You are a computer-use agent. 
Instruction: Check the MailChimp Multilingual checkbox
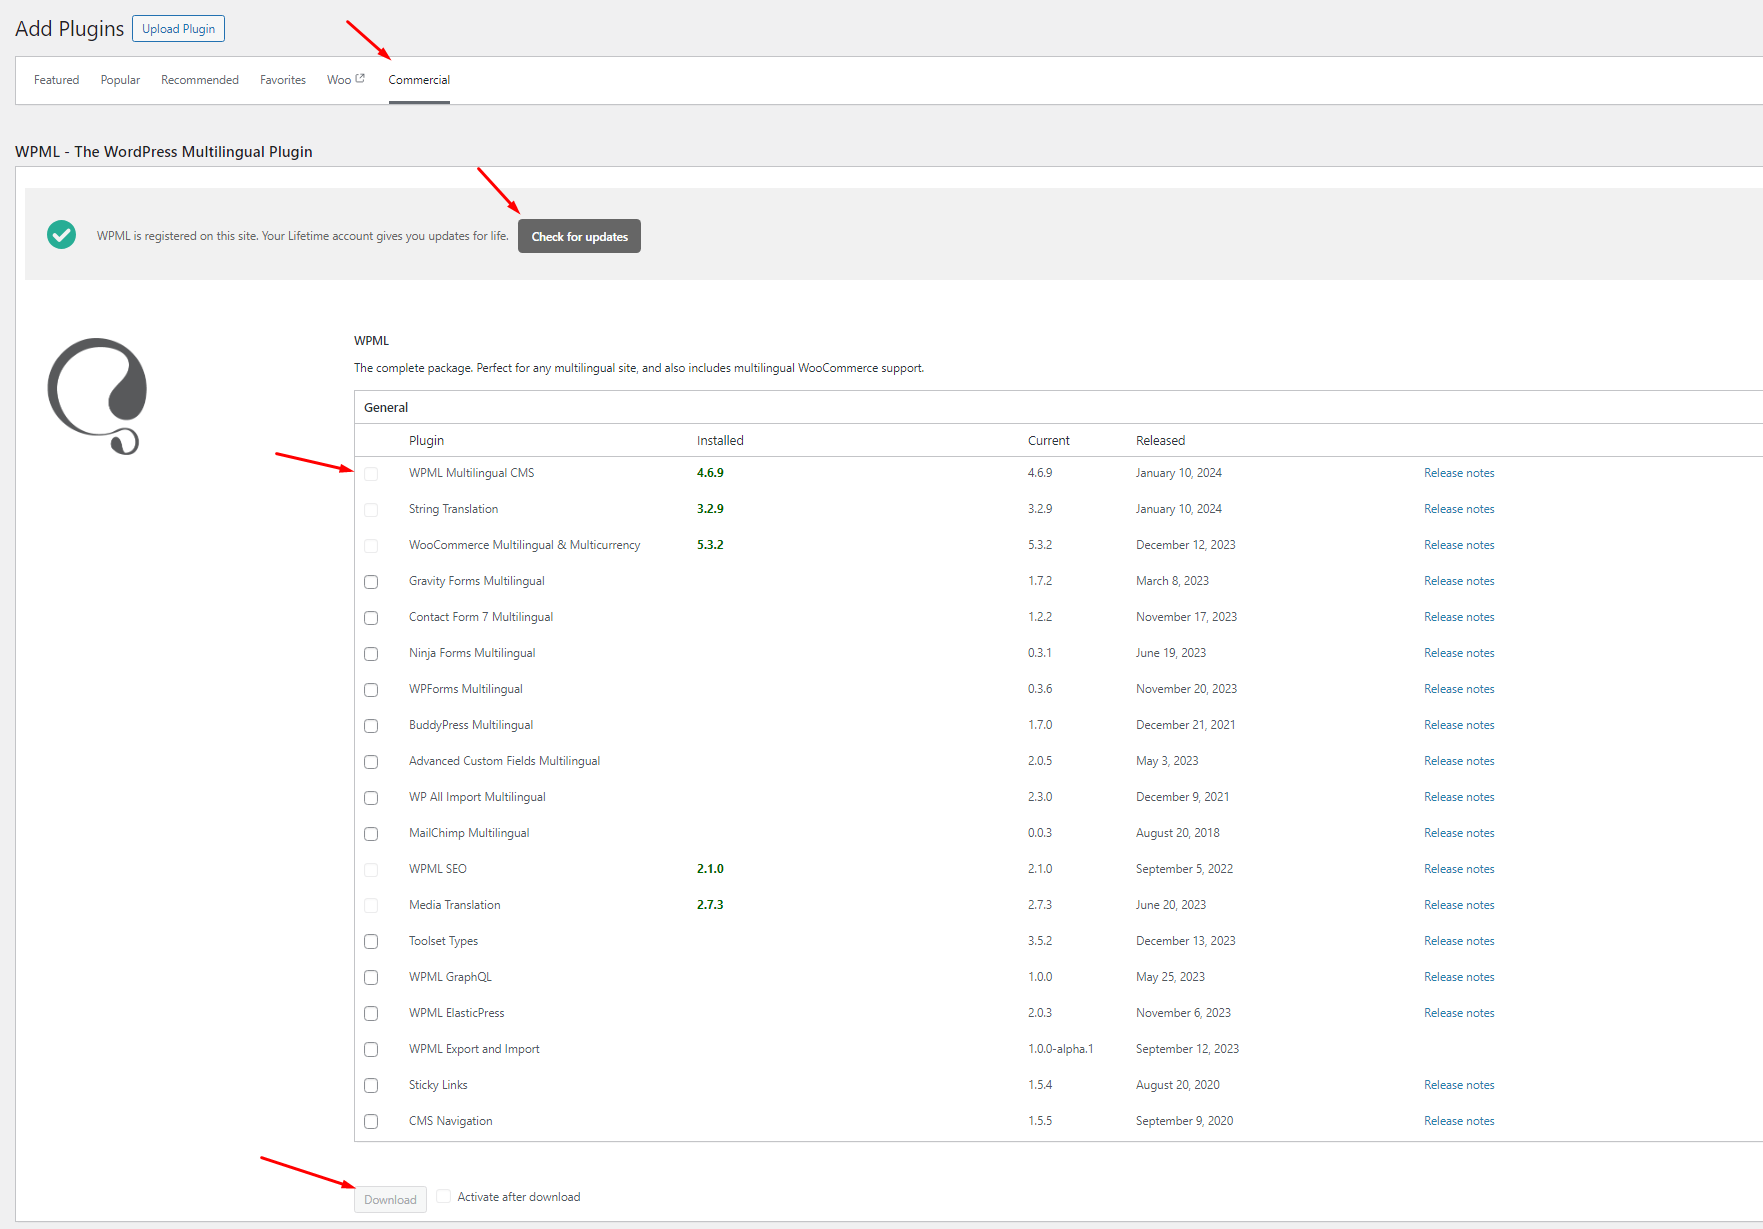click(371, 834)
